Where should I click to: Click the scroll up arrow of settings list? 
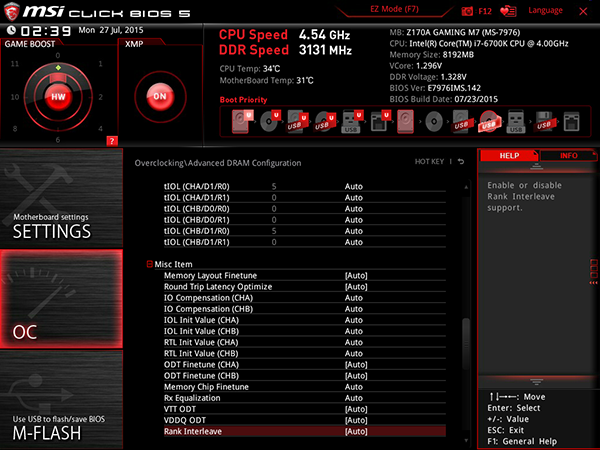tap(466, 187)
